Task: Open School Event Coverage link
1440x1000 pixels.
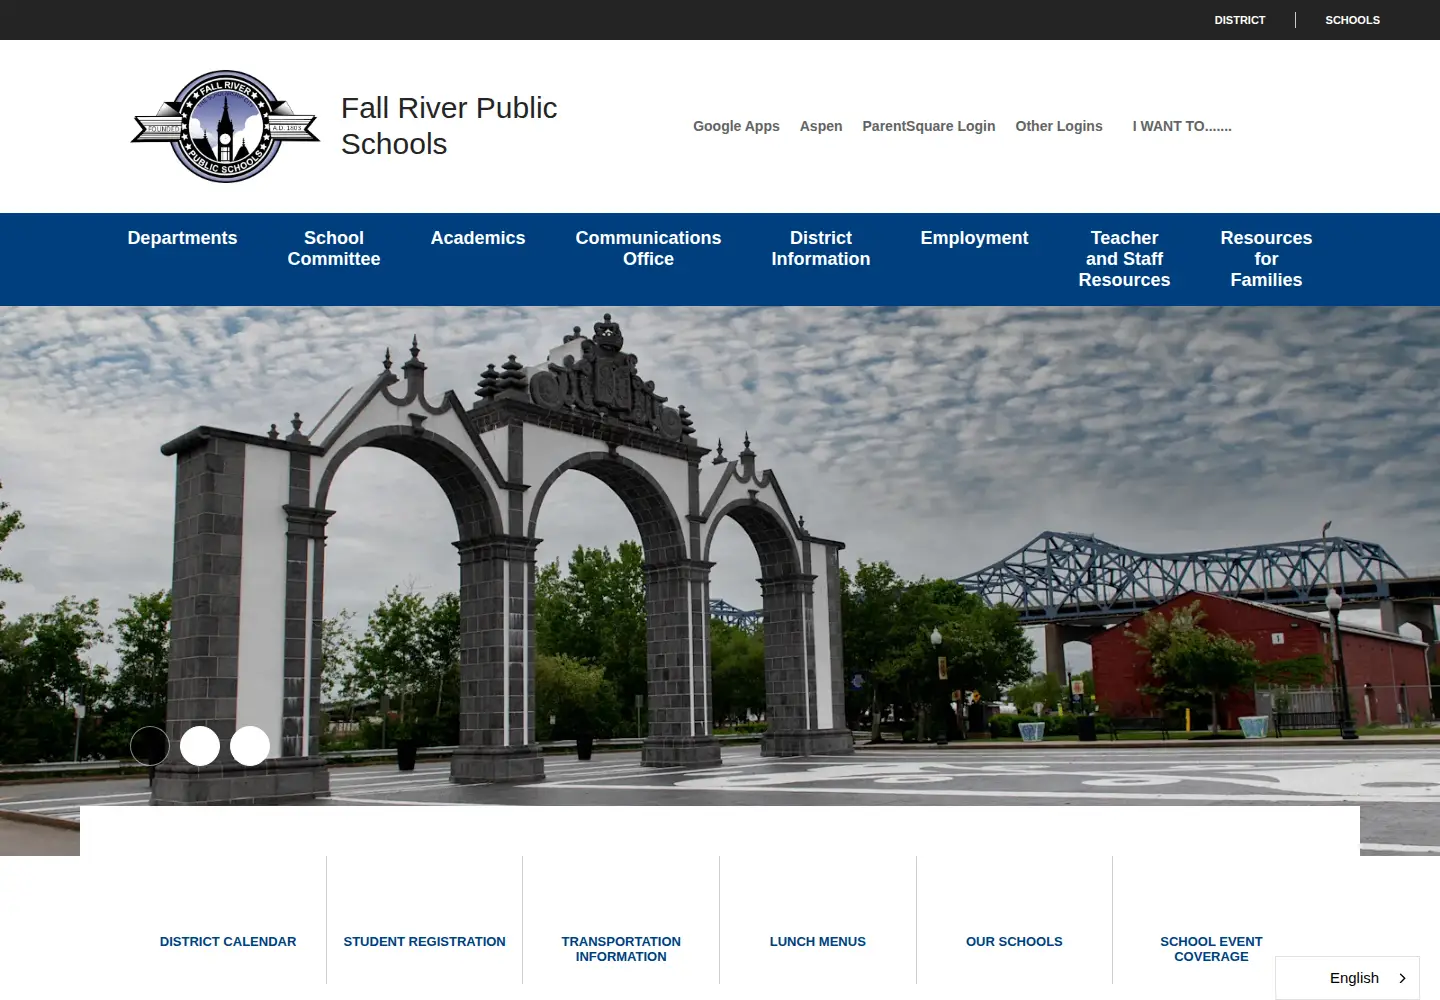Action: click(1211, 949)
